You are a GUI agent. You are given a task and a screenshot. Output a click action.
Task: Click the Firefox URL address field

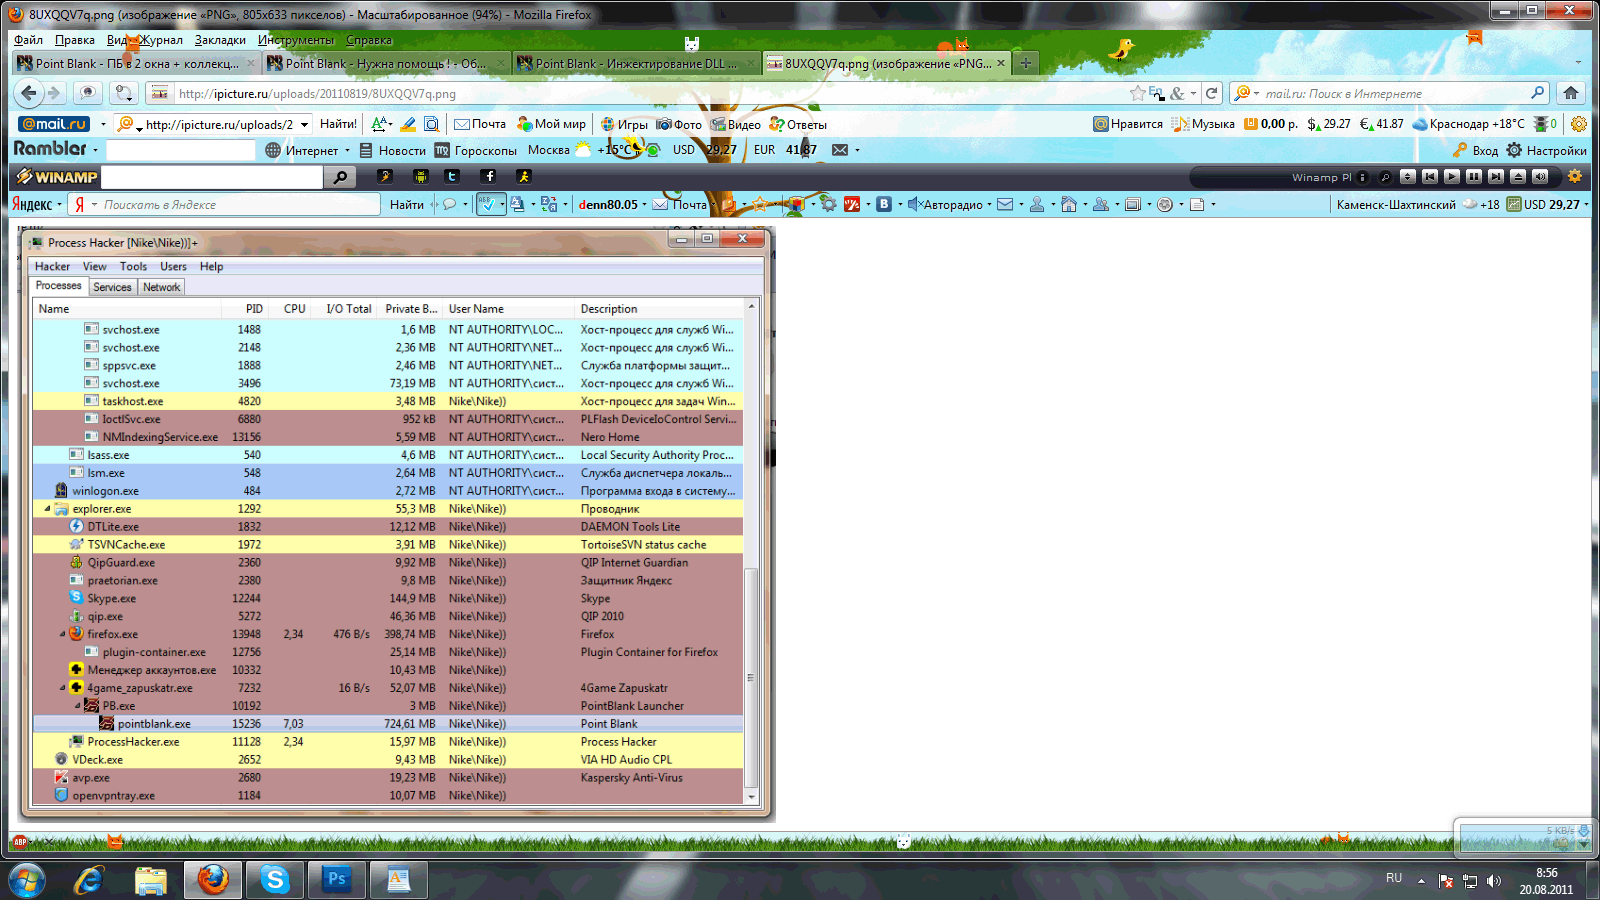[650, 93]
